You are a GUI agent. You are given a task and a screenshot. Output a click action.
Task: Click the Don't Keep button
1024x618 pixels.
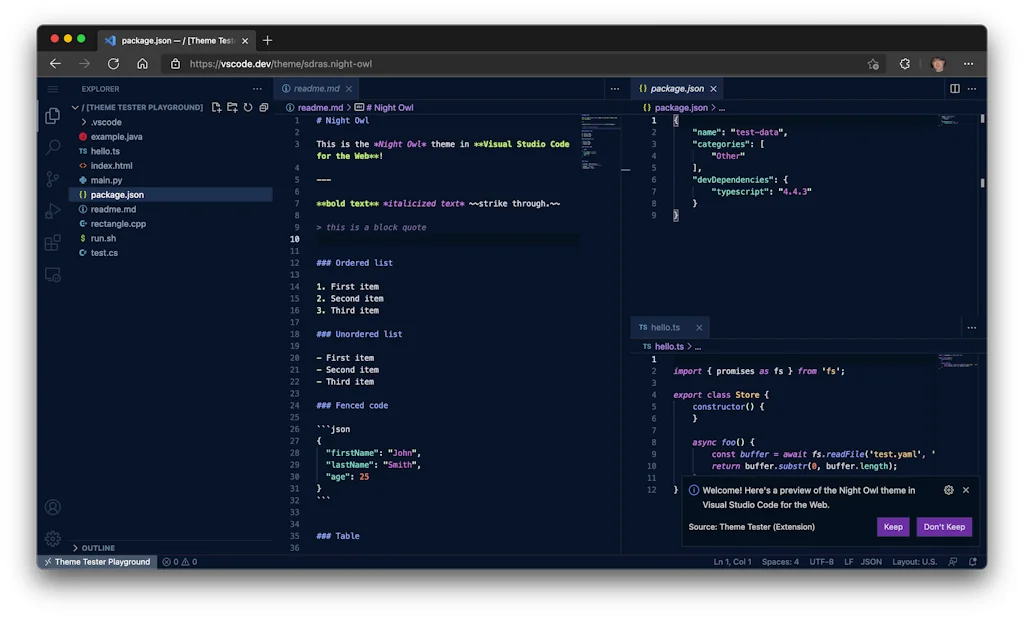(x=944, y=526)
